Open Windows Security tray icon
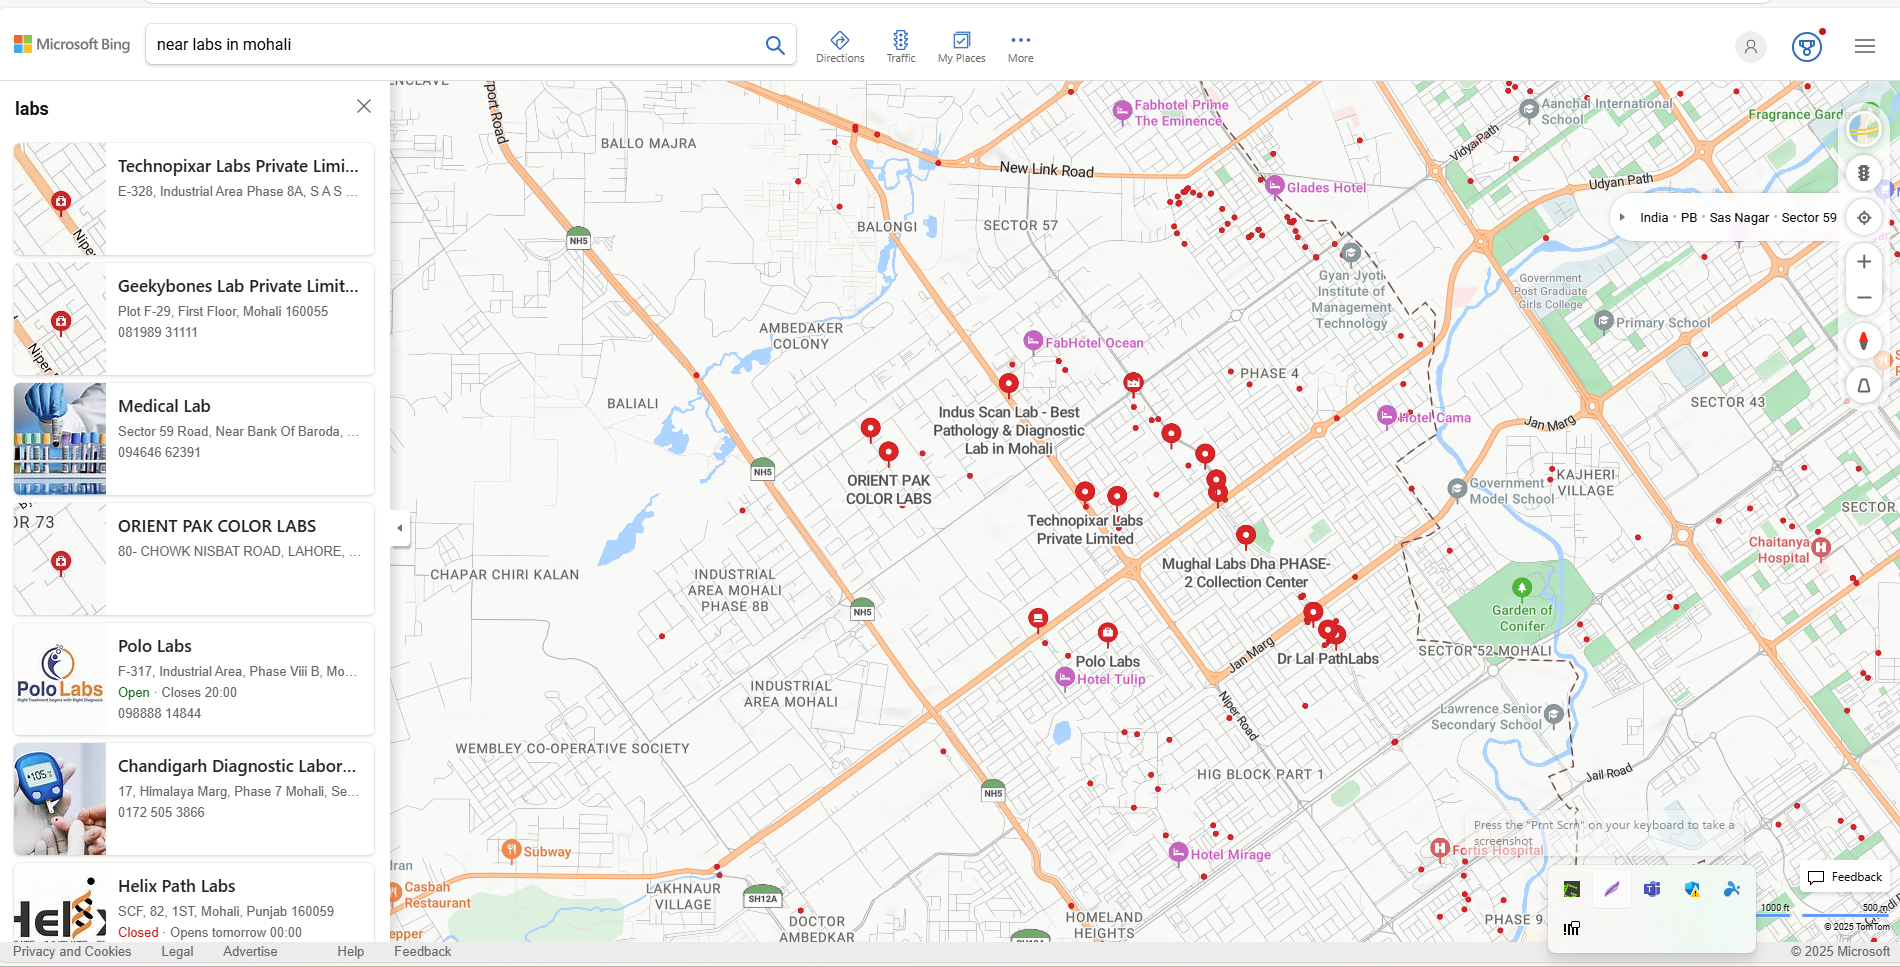The width and height of the screenshot is (1900, 967). point(1692,889)
